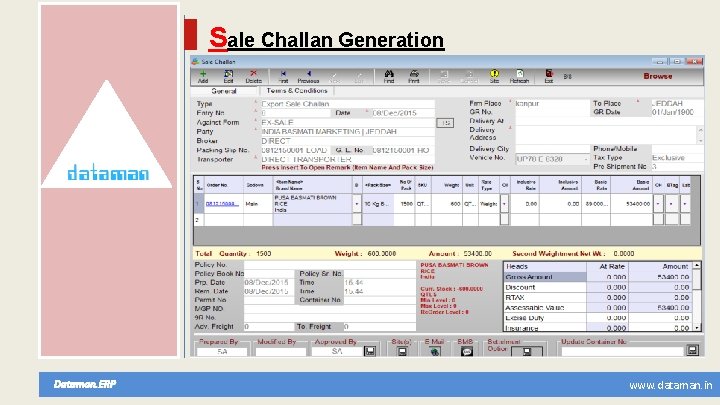
Task: Select the Assessable Value heads row
Action: pos(598,308)
